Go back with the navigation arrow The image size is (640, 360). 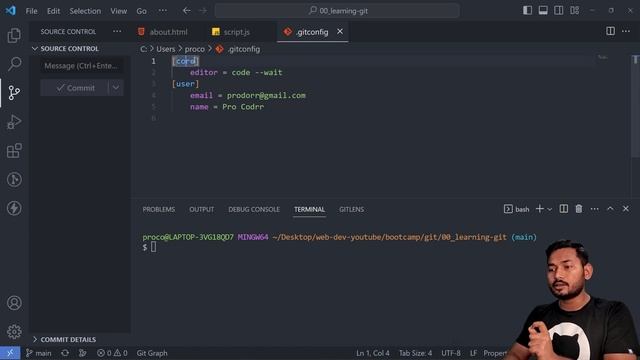(187, 11)
